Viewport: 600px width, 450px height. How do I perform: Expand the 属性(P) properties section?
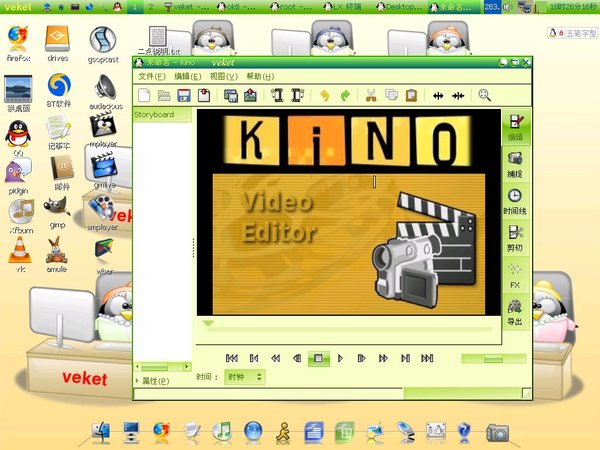[x=152, y=381]
